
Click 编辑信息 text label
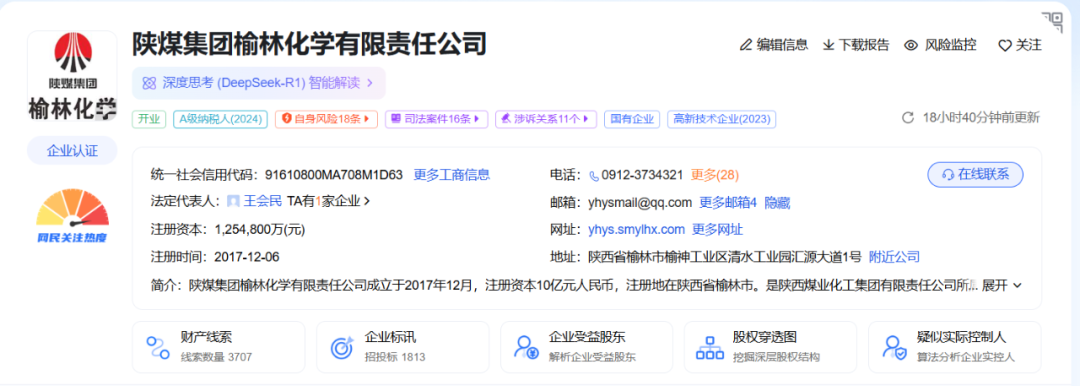pyautogui.click(x=782, y=45)
